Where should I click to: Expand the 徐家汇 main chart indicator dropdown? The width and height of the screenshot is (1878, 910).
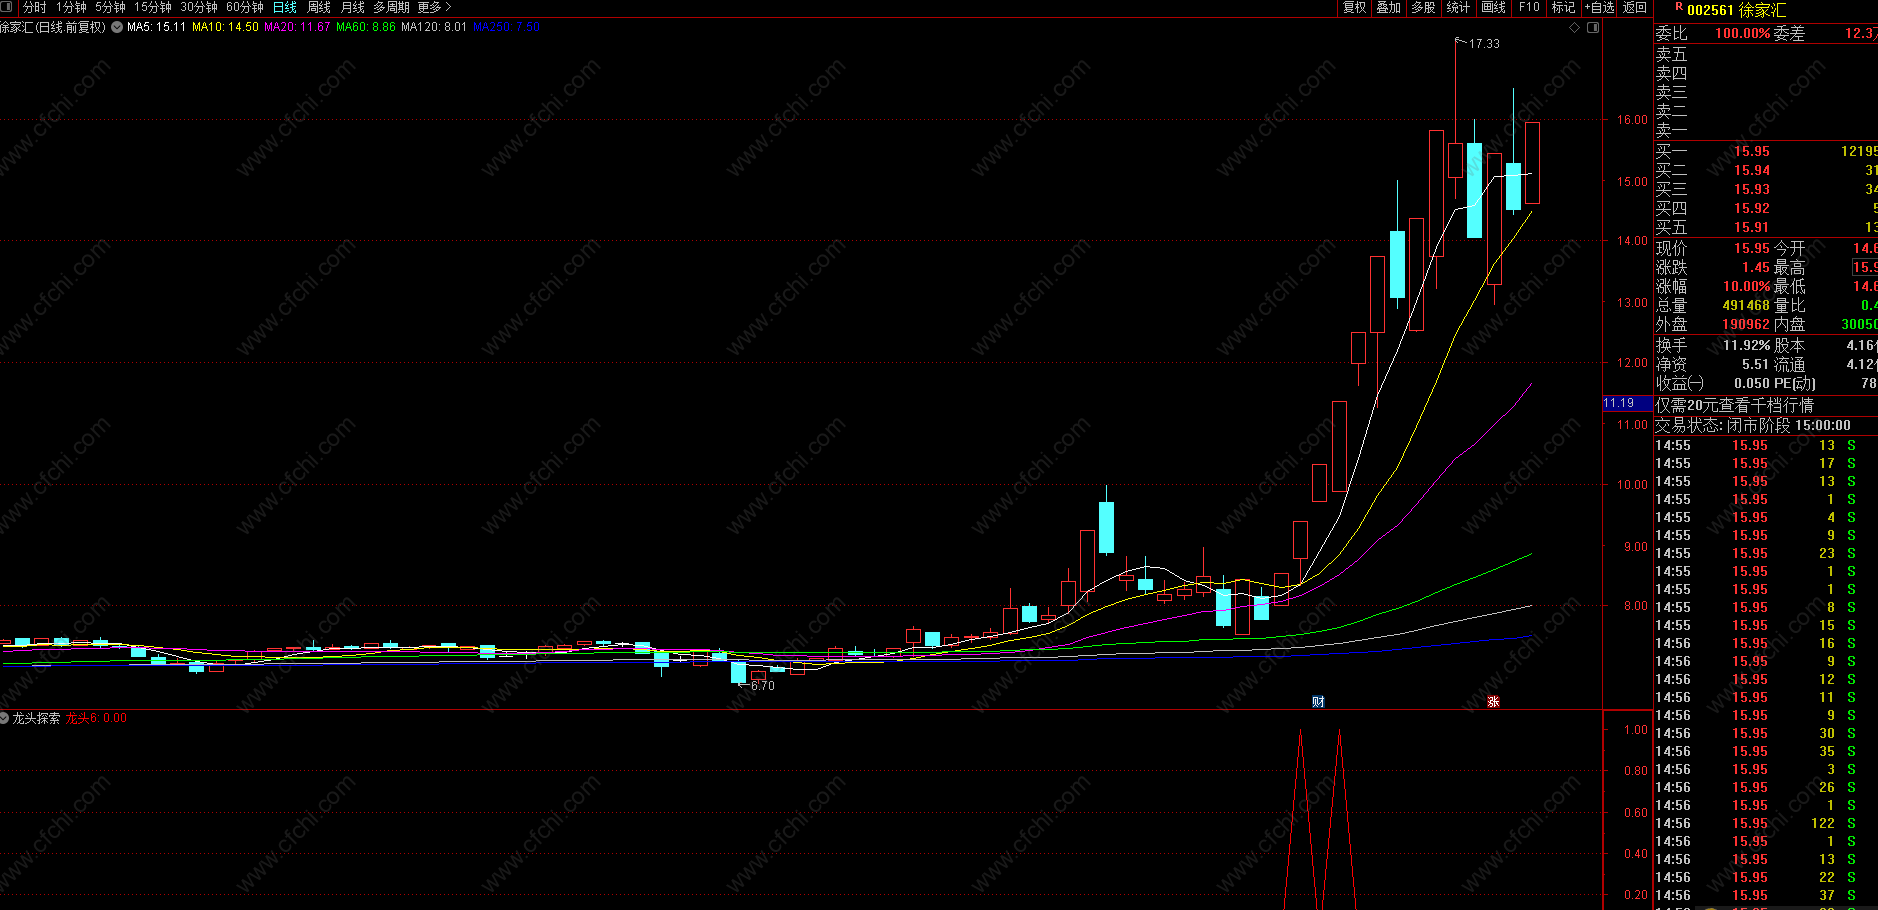click(117, 27)
